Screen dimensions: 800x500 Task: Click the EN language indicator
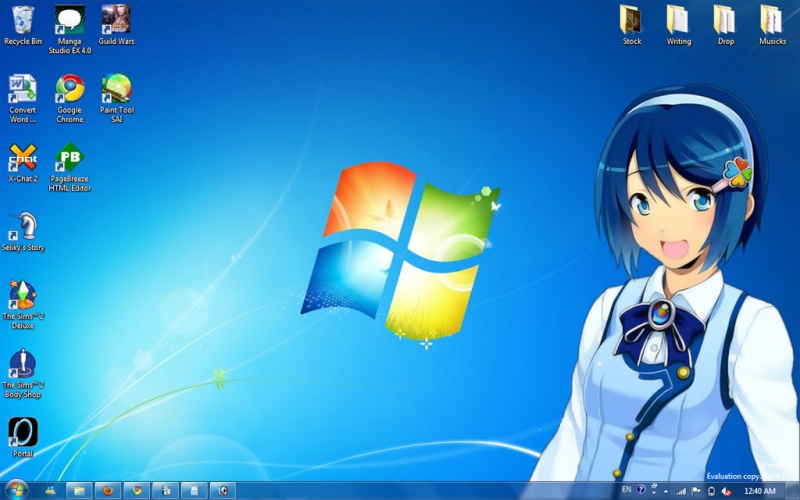[x=627, y=490]
